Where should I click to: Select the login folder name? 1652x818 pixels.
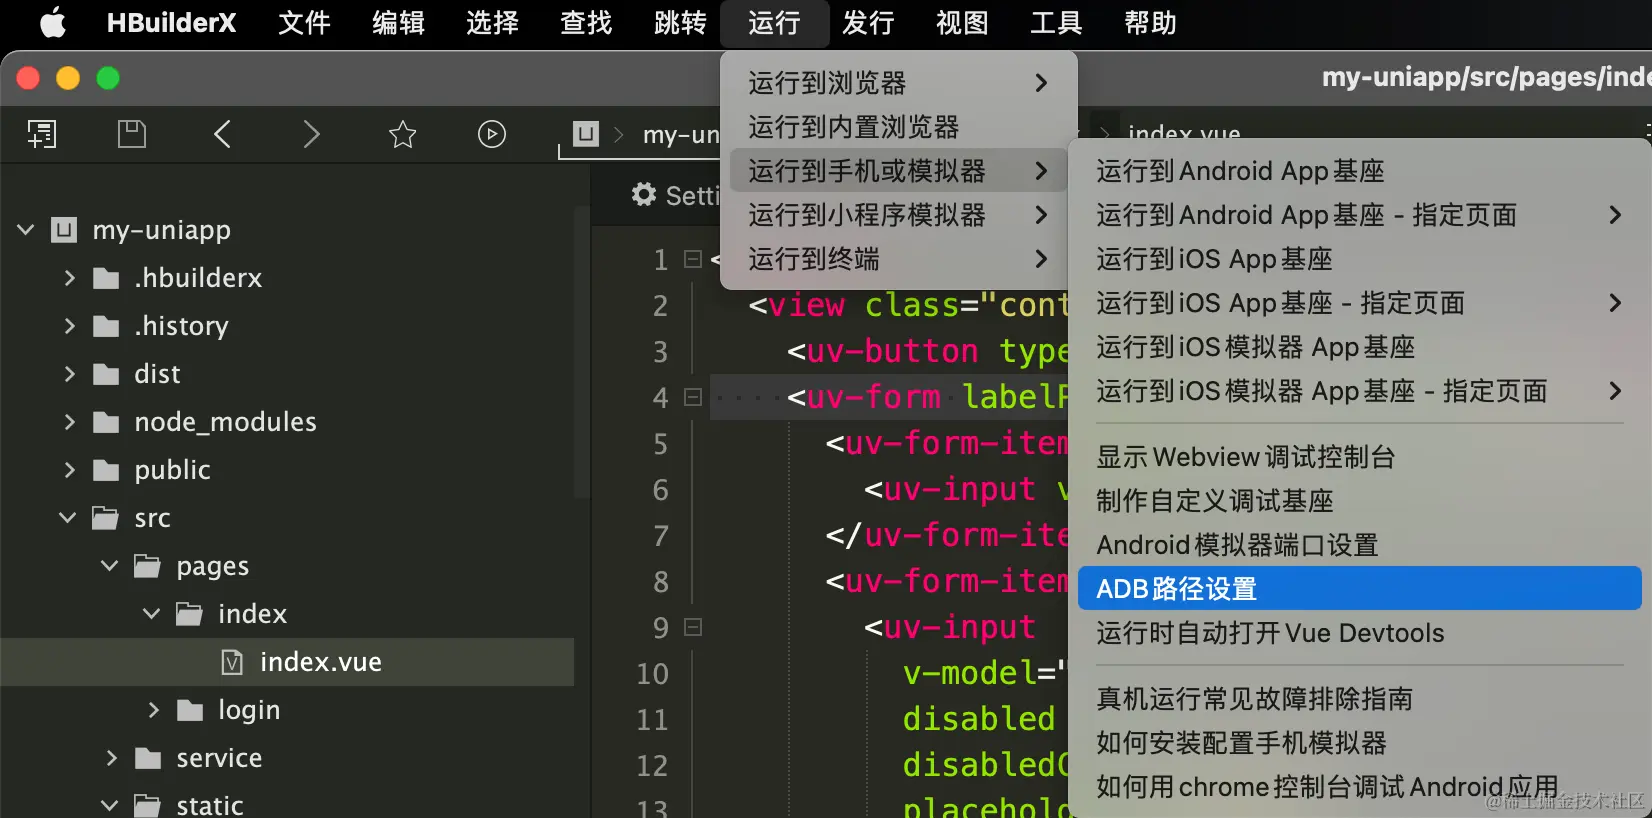click(249, 710)
